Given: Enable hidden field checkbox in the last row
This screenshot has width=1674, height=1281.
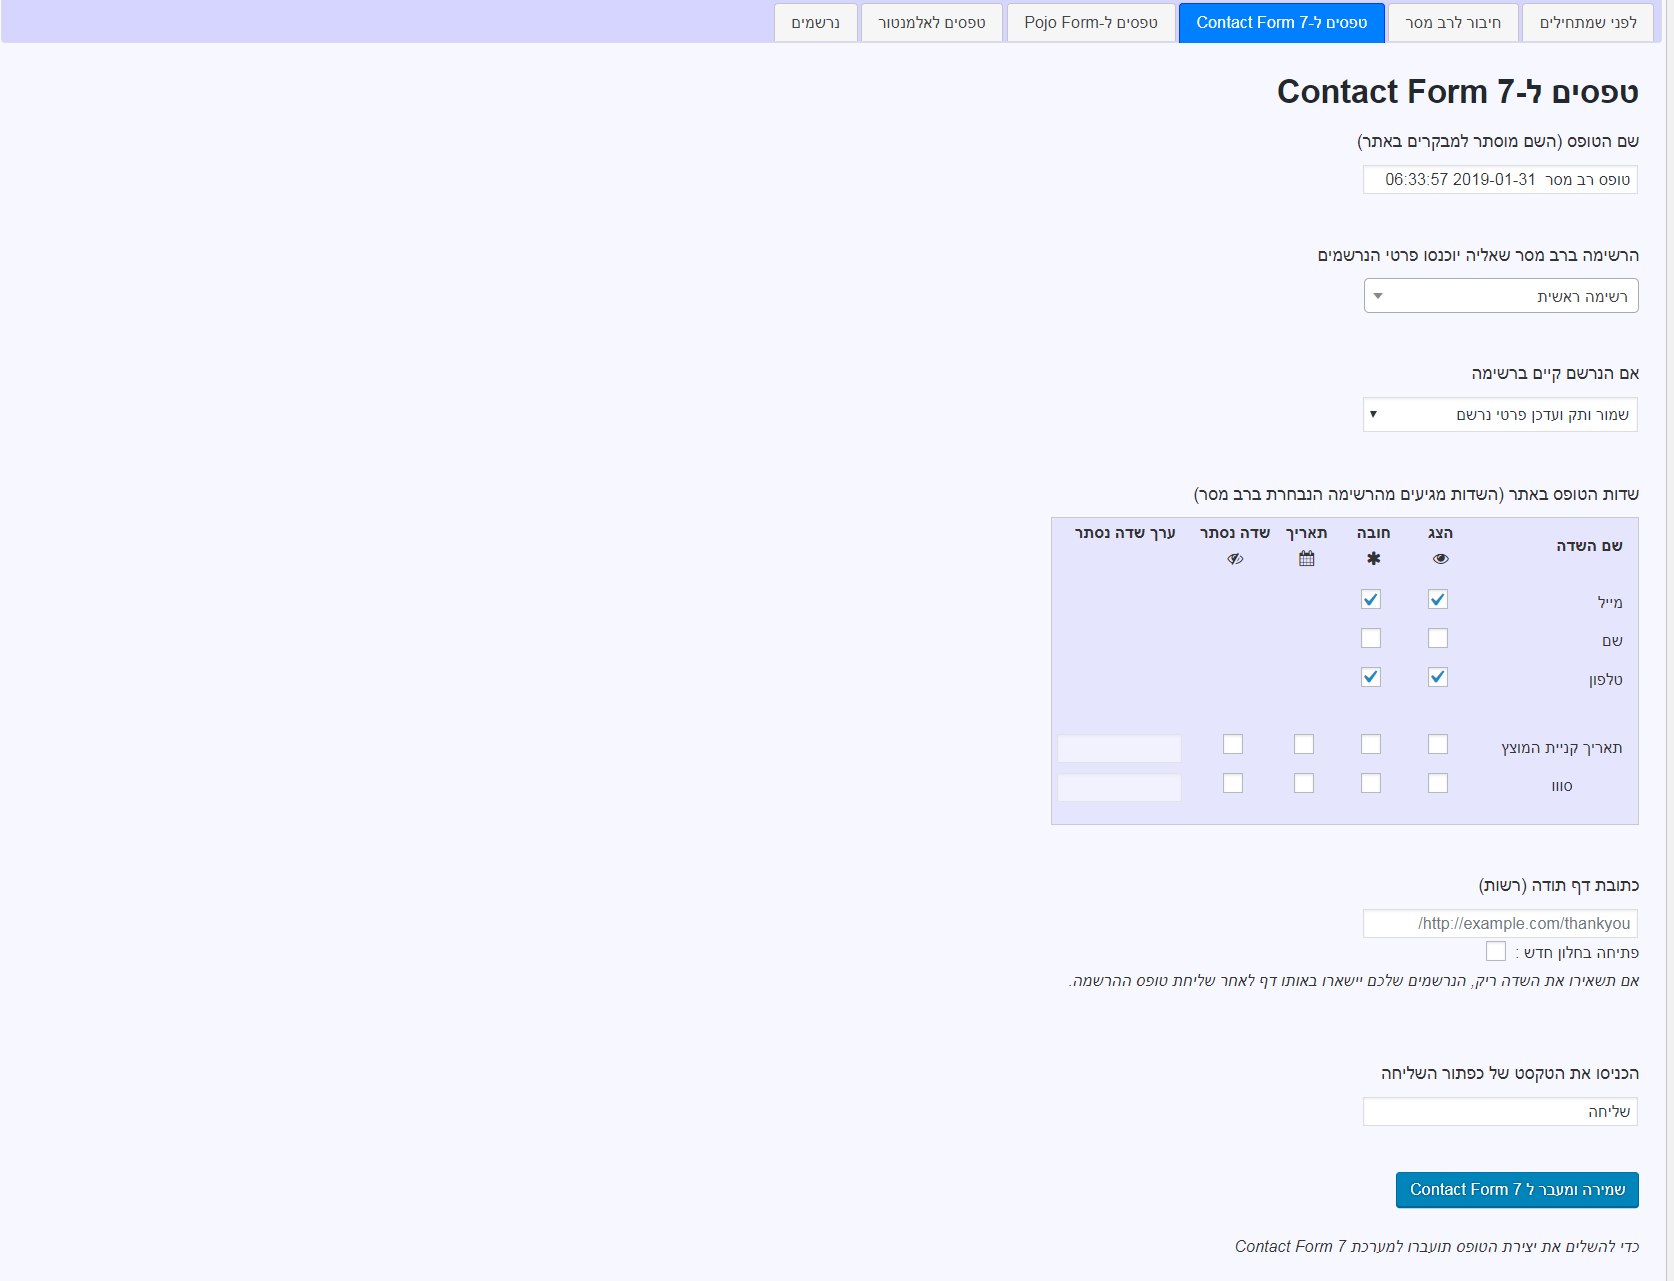Looking at the screenshot, I should click(x=1233, y=783).
